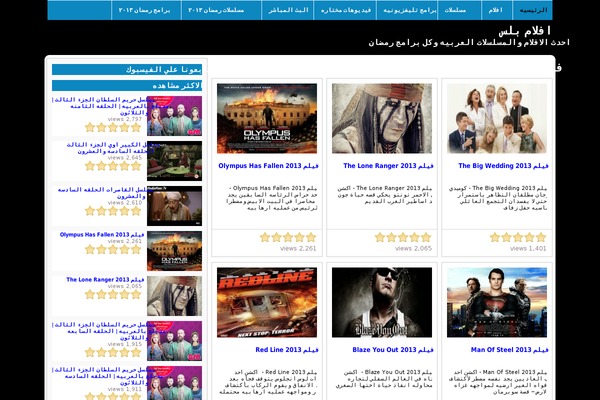Viewport: 600px width, 400px height.
Task: Click the Red Line description paragraph
Action: tap(268, 382)
